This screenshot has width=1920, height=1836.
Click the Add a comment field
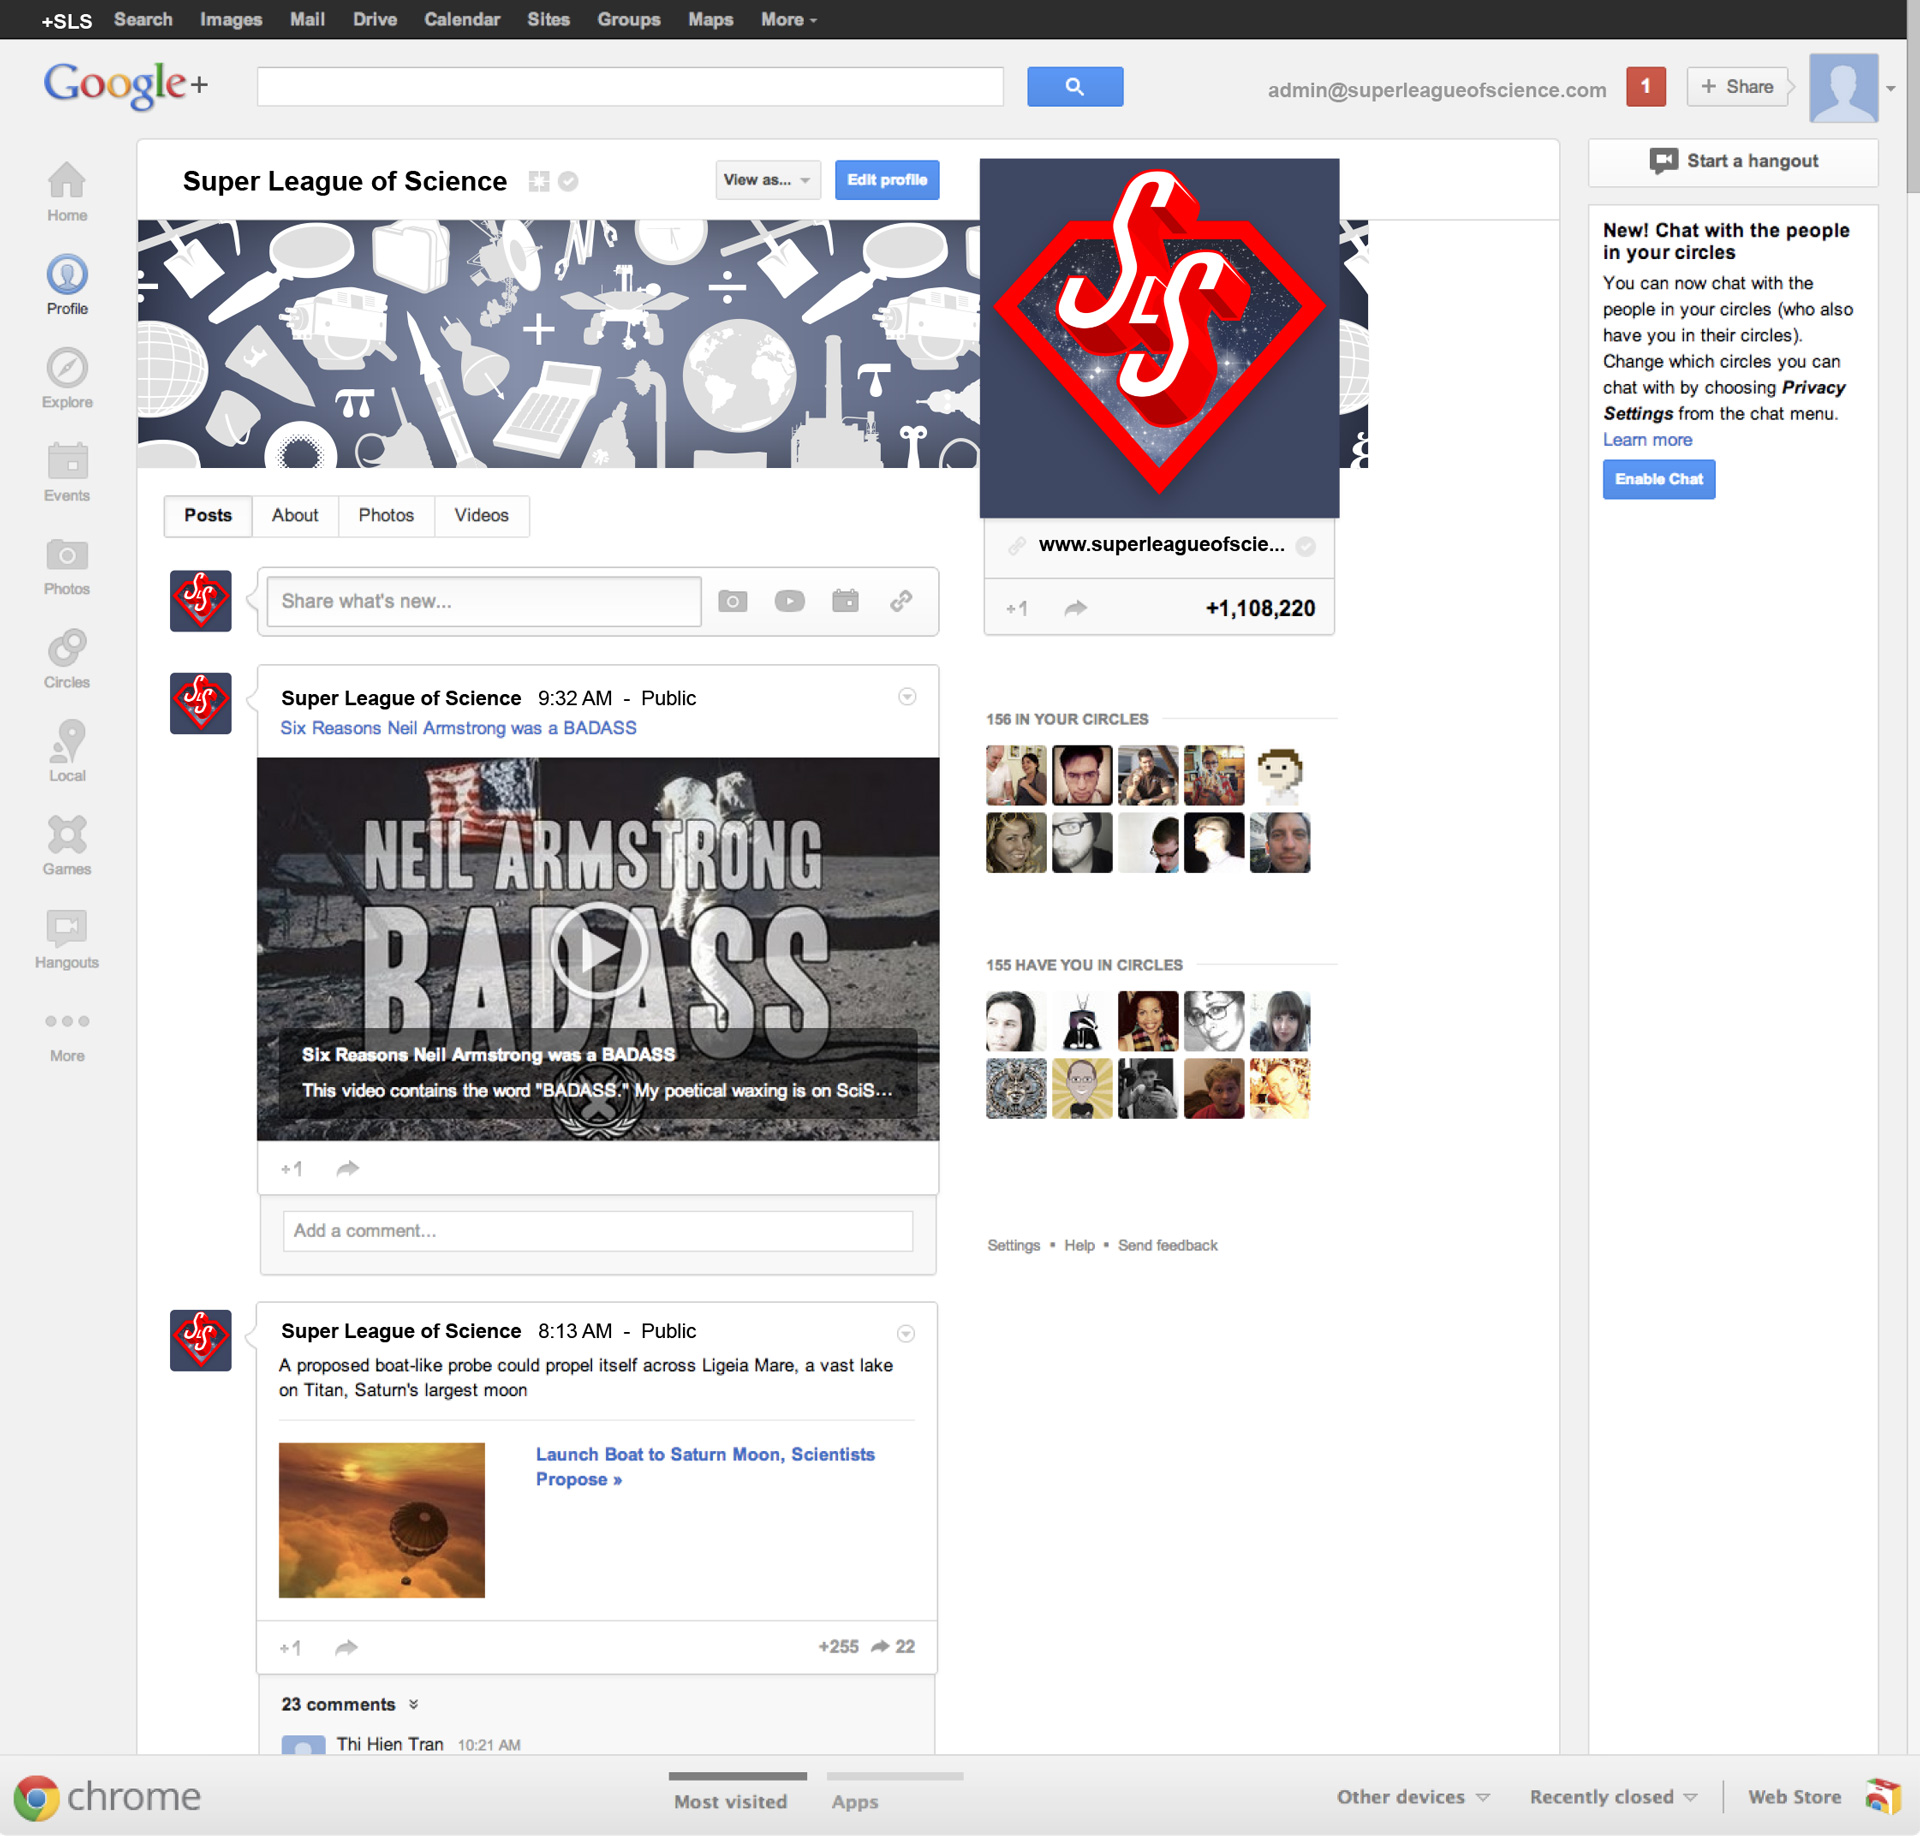(x=598, y=1231)
